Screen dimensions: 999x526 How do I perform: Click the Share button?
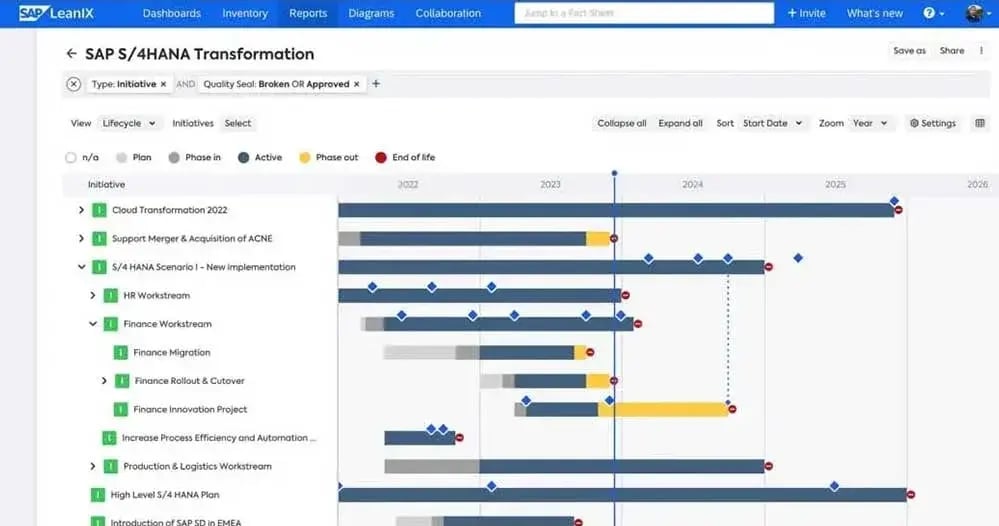tap(952, 50)
